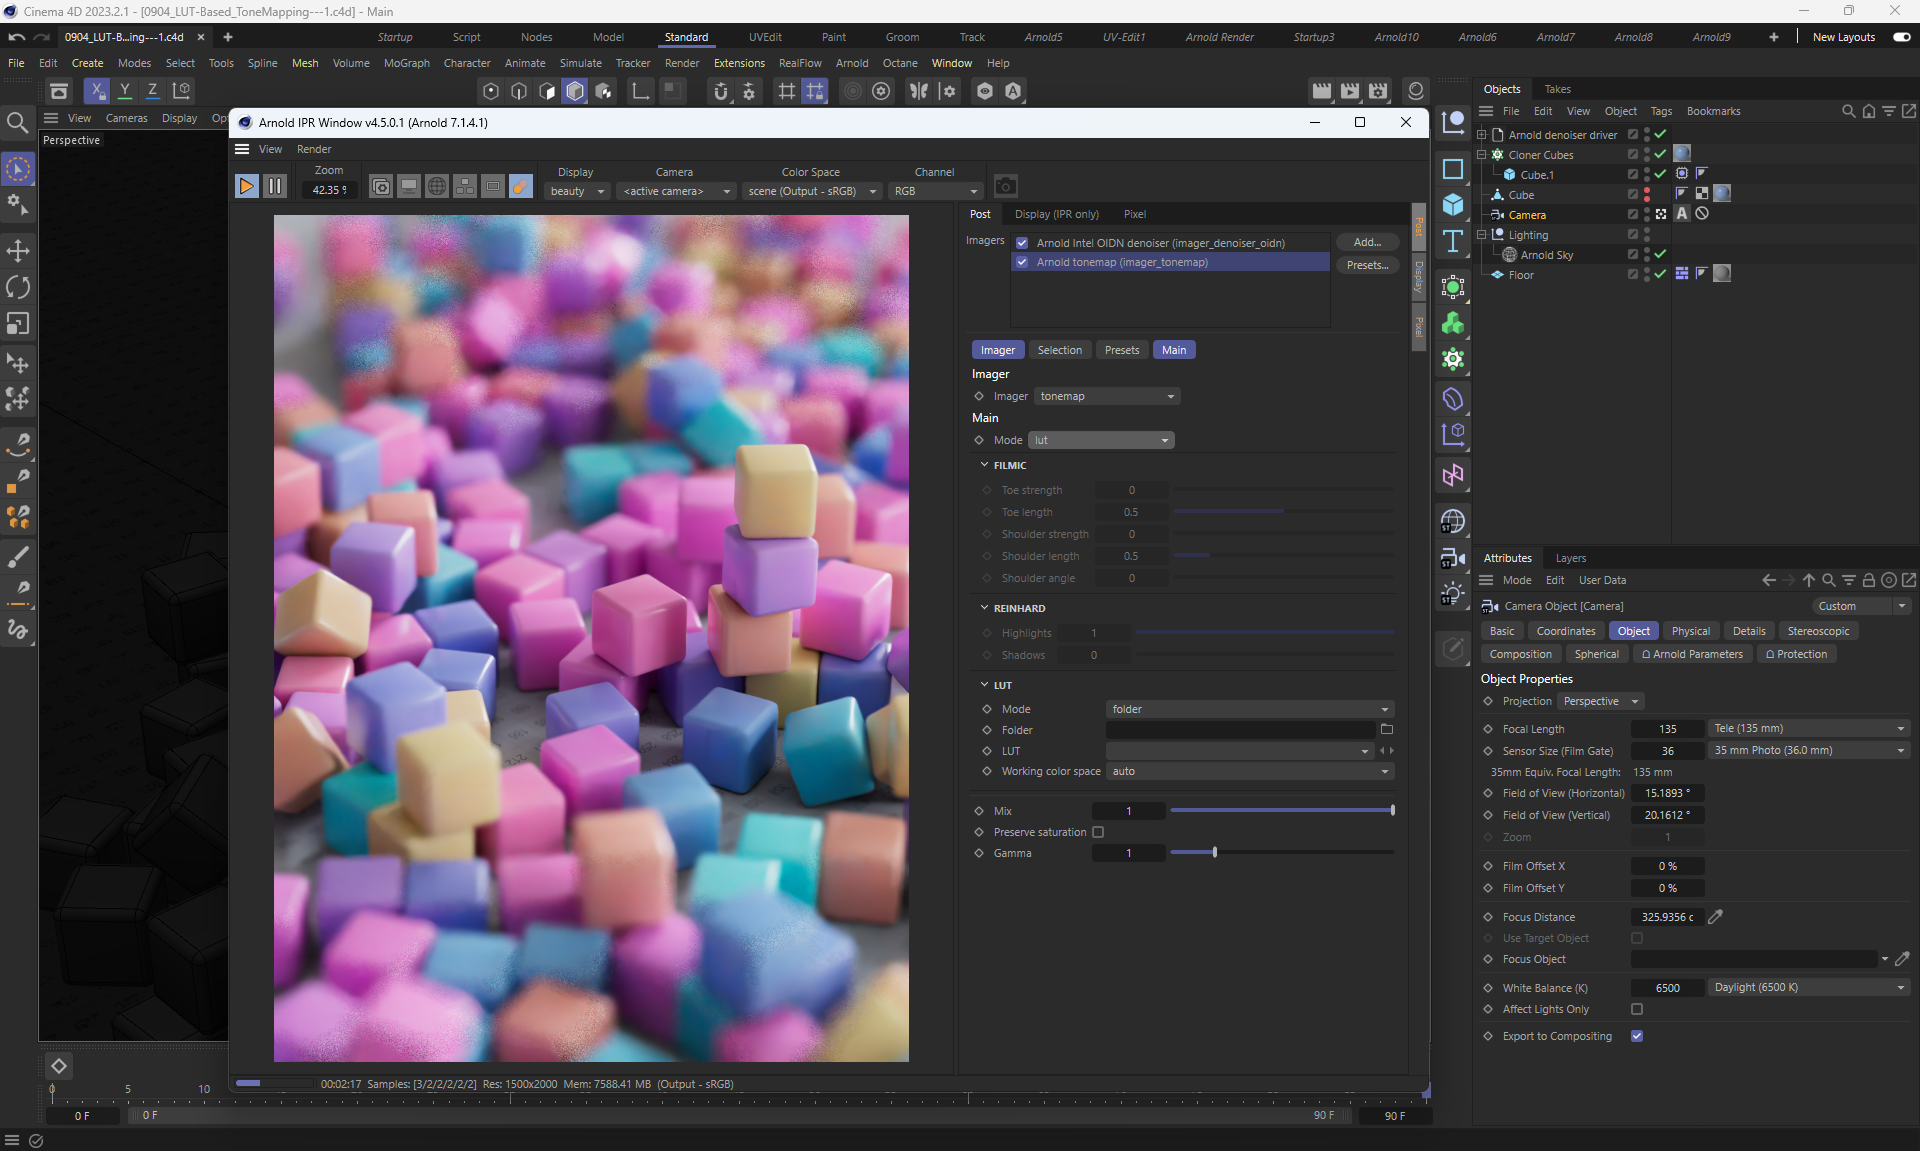Open the tonemap Mode dropdown set to lut
This screenshot has height=1151, width=1920.
tap(1100, 440)
